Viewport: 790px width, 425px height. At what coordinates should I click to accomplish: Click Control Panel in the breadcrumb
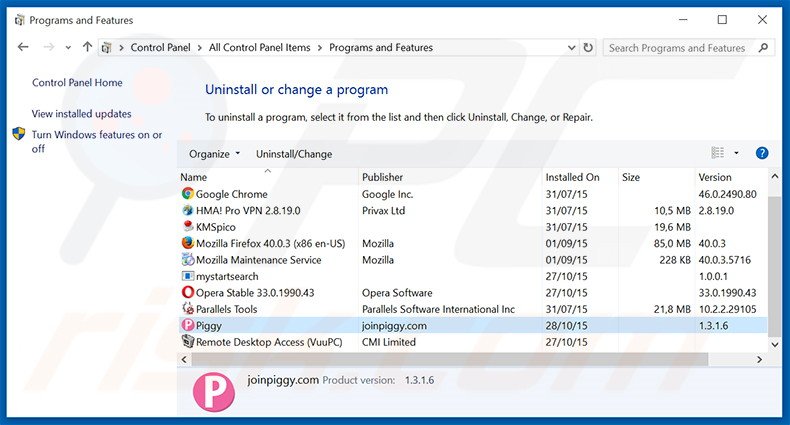160,47
